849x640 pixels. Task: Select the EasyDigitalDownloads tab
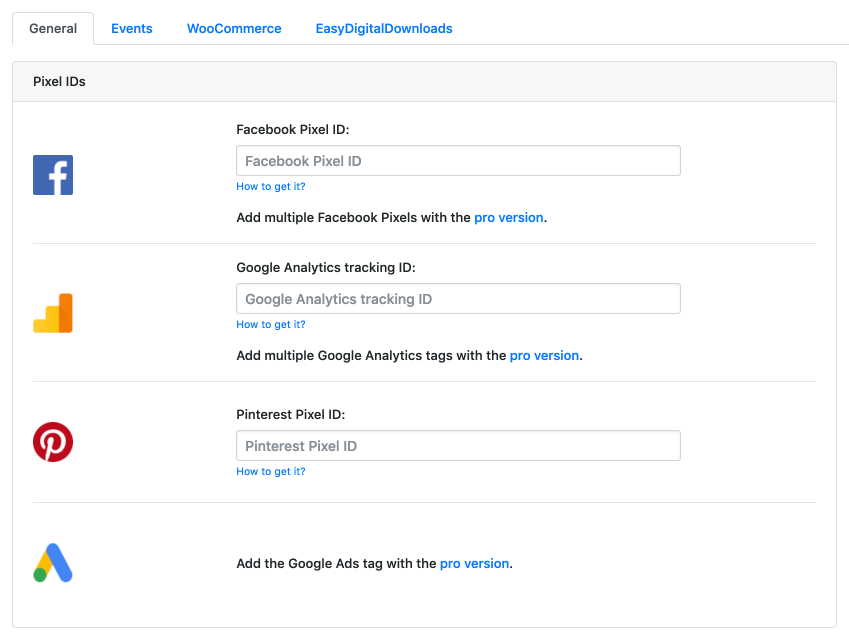pyautogui.click(x=384, y=29)
